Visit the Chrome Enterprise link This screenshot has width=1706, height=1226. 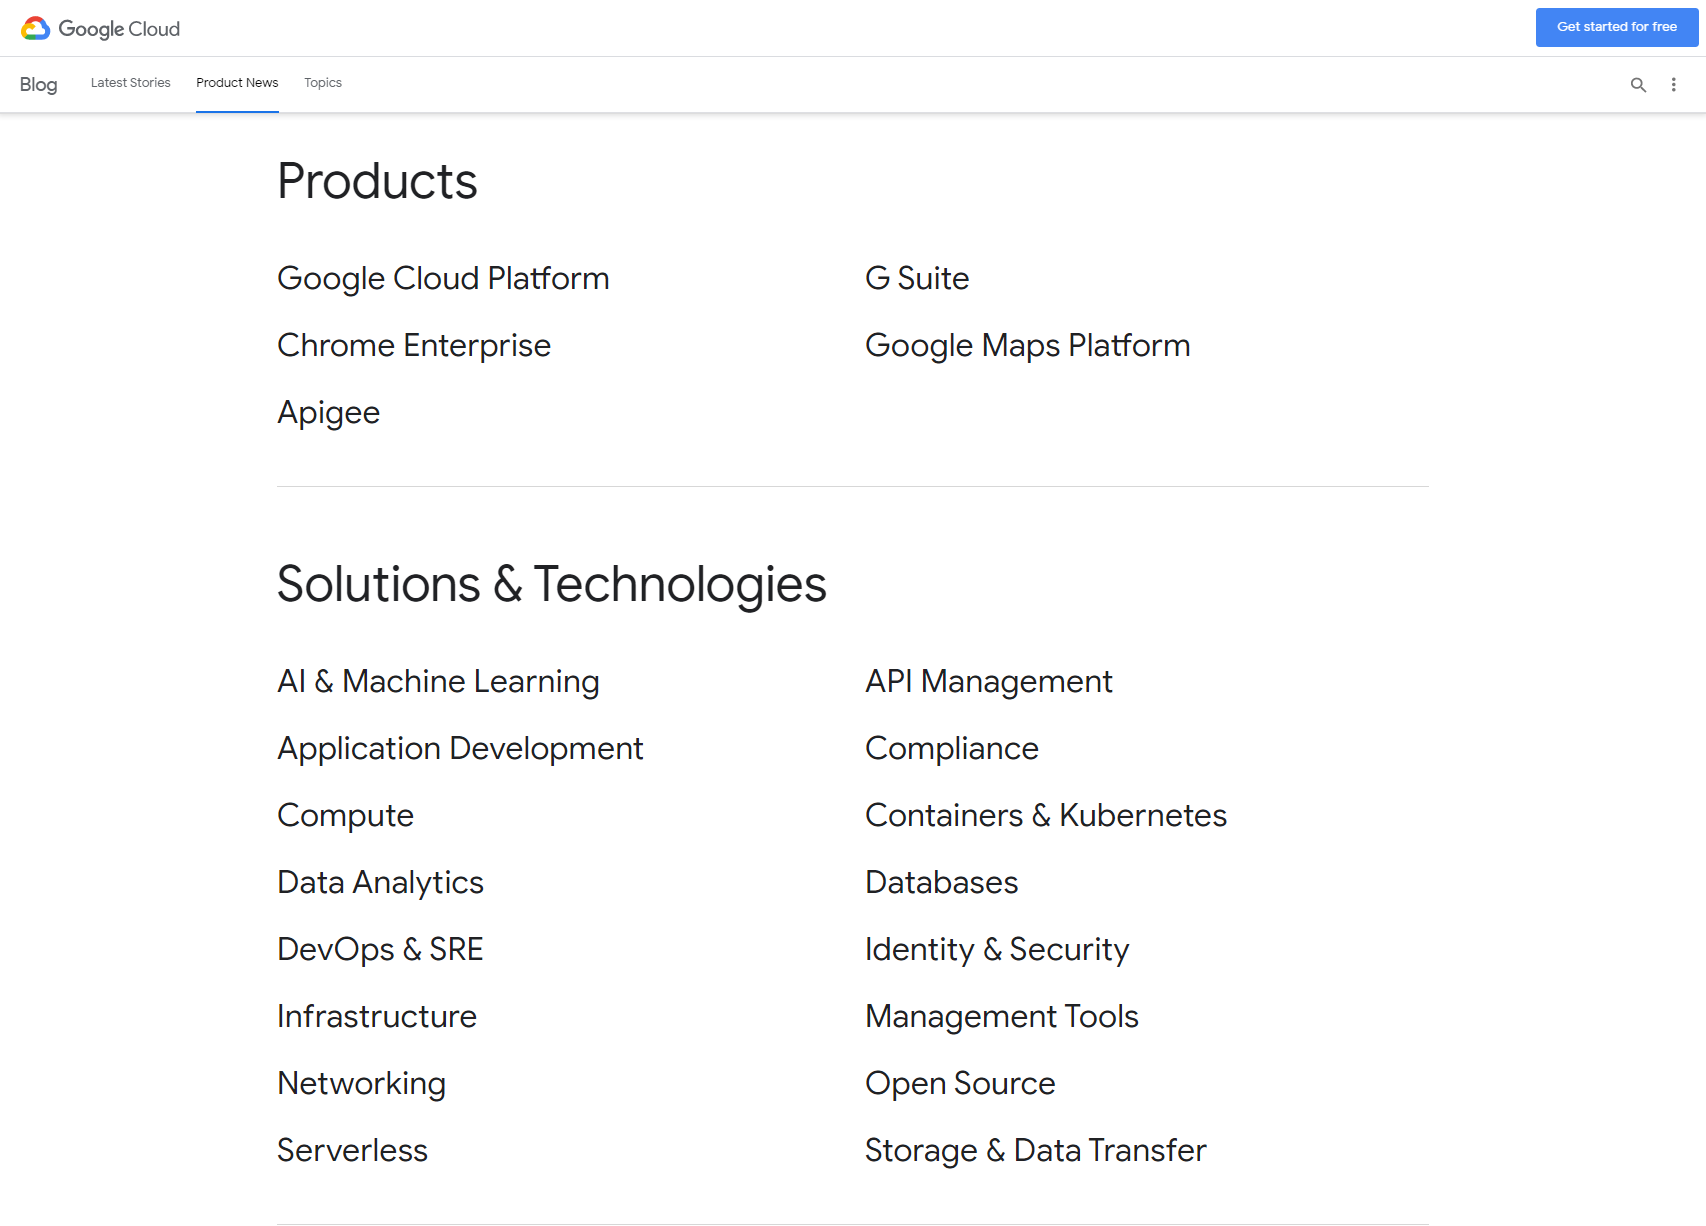(x=414, y=345)
